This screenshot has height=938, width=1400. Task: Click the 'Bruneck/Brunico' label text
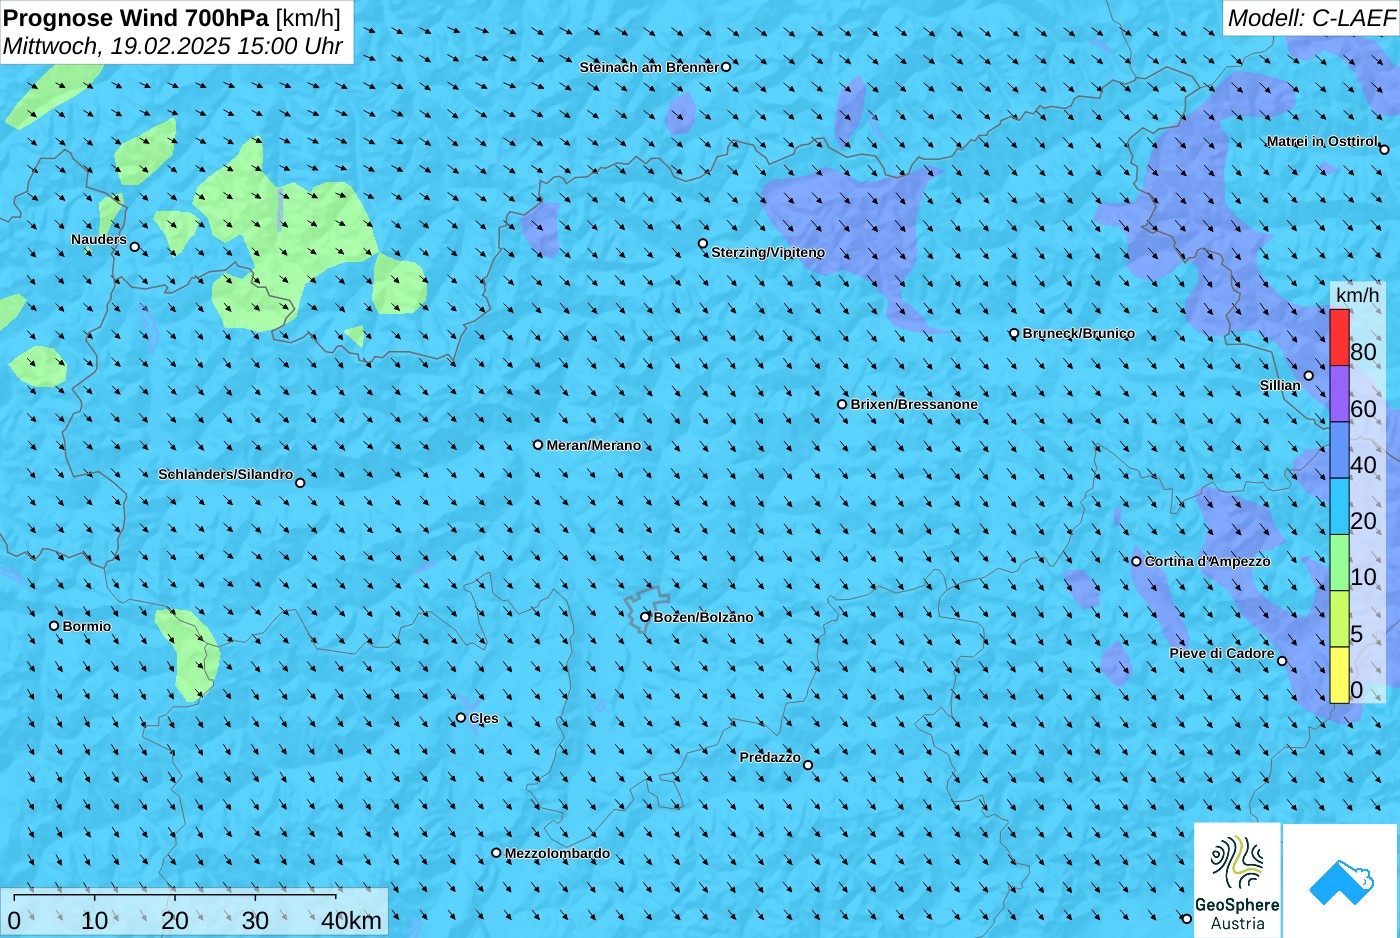pos(1079,334)
